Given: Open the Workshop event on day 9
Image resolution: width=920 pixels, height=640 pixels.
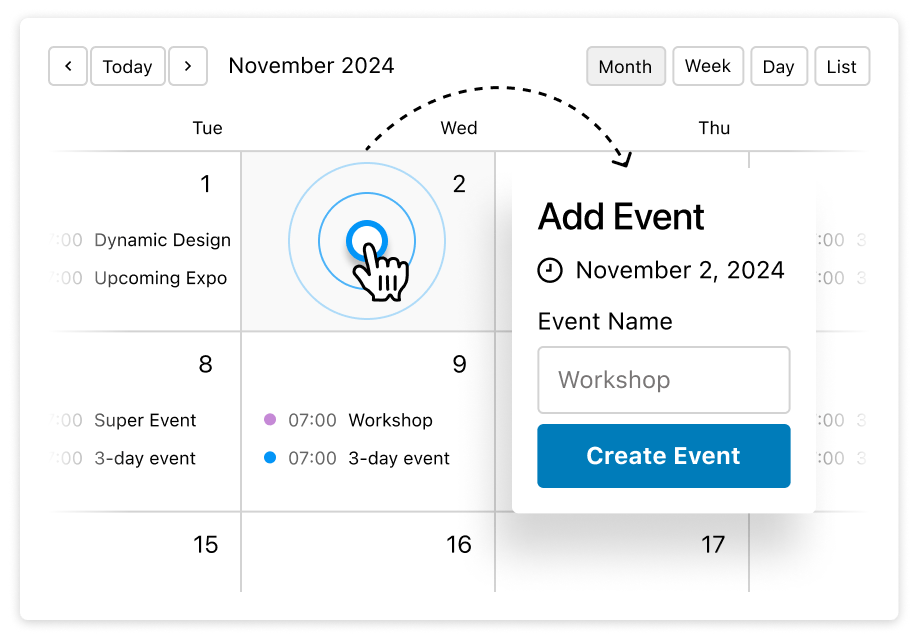Looking at the screenshot, I should pyautogui.click(x=390, y=420).
